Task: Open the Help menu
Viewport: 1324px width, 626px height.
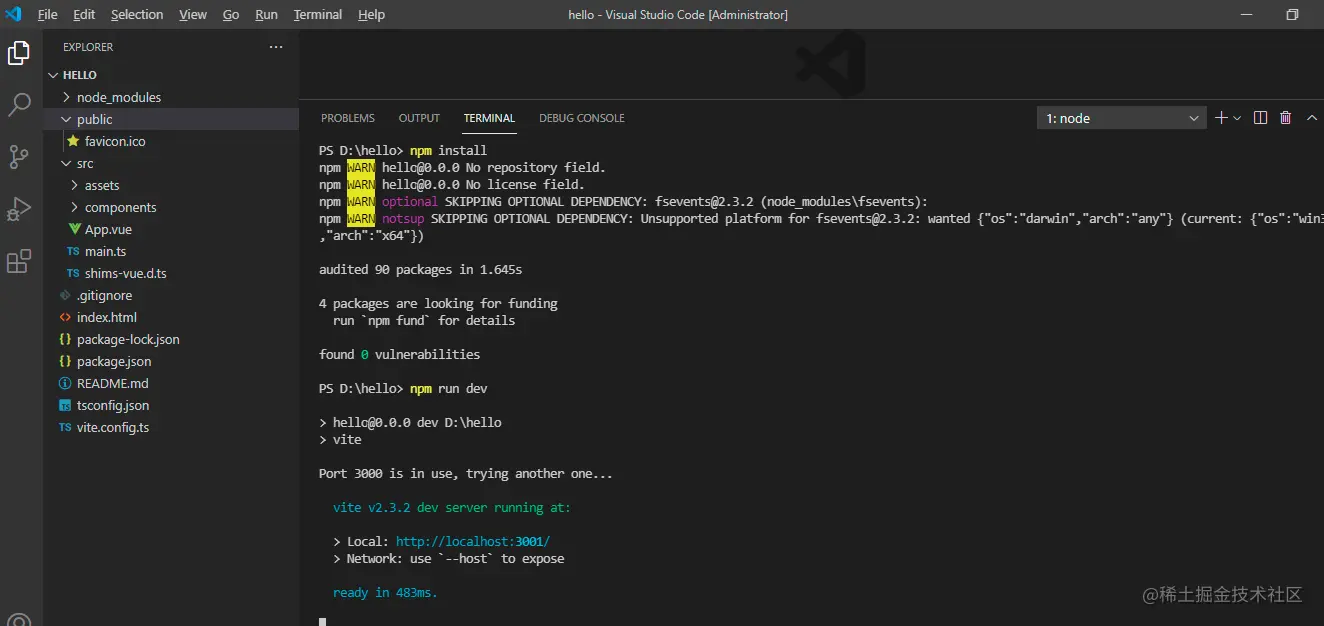Action: 371,14
